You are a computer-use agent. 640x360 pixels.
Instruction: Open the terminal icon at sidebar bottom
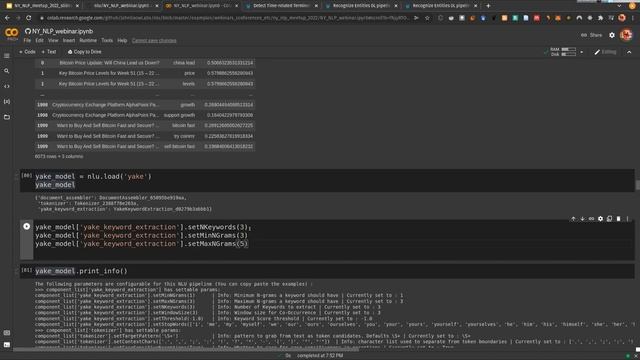coord(7,345)
